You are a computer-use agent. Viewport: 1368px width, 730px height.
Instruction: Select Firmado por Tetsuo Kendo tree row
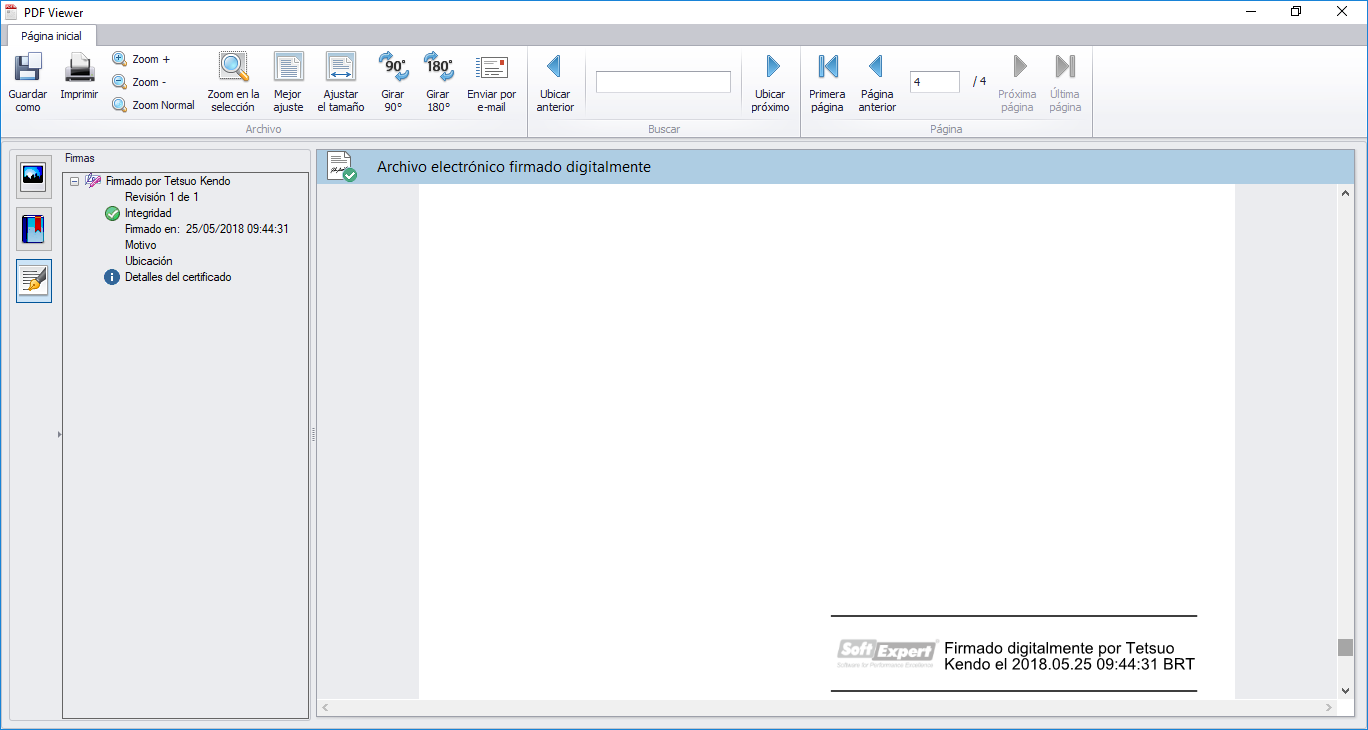[x=168, y=181]
